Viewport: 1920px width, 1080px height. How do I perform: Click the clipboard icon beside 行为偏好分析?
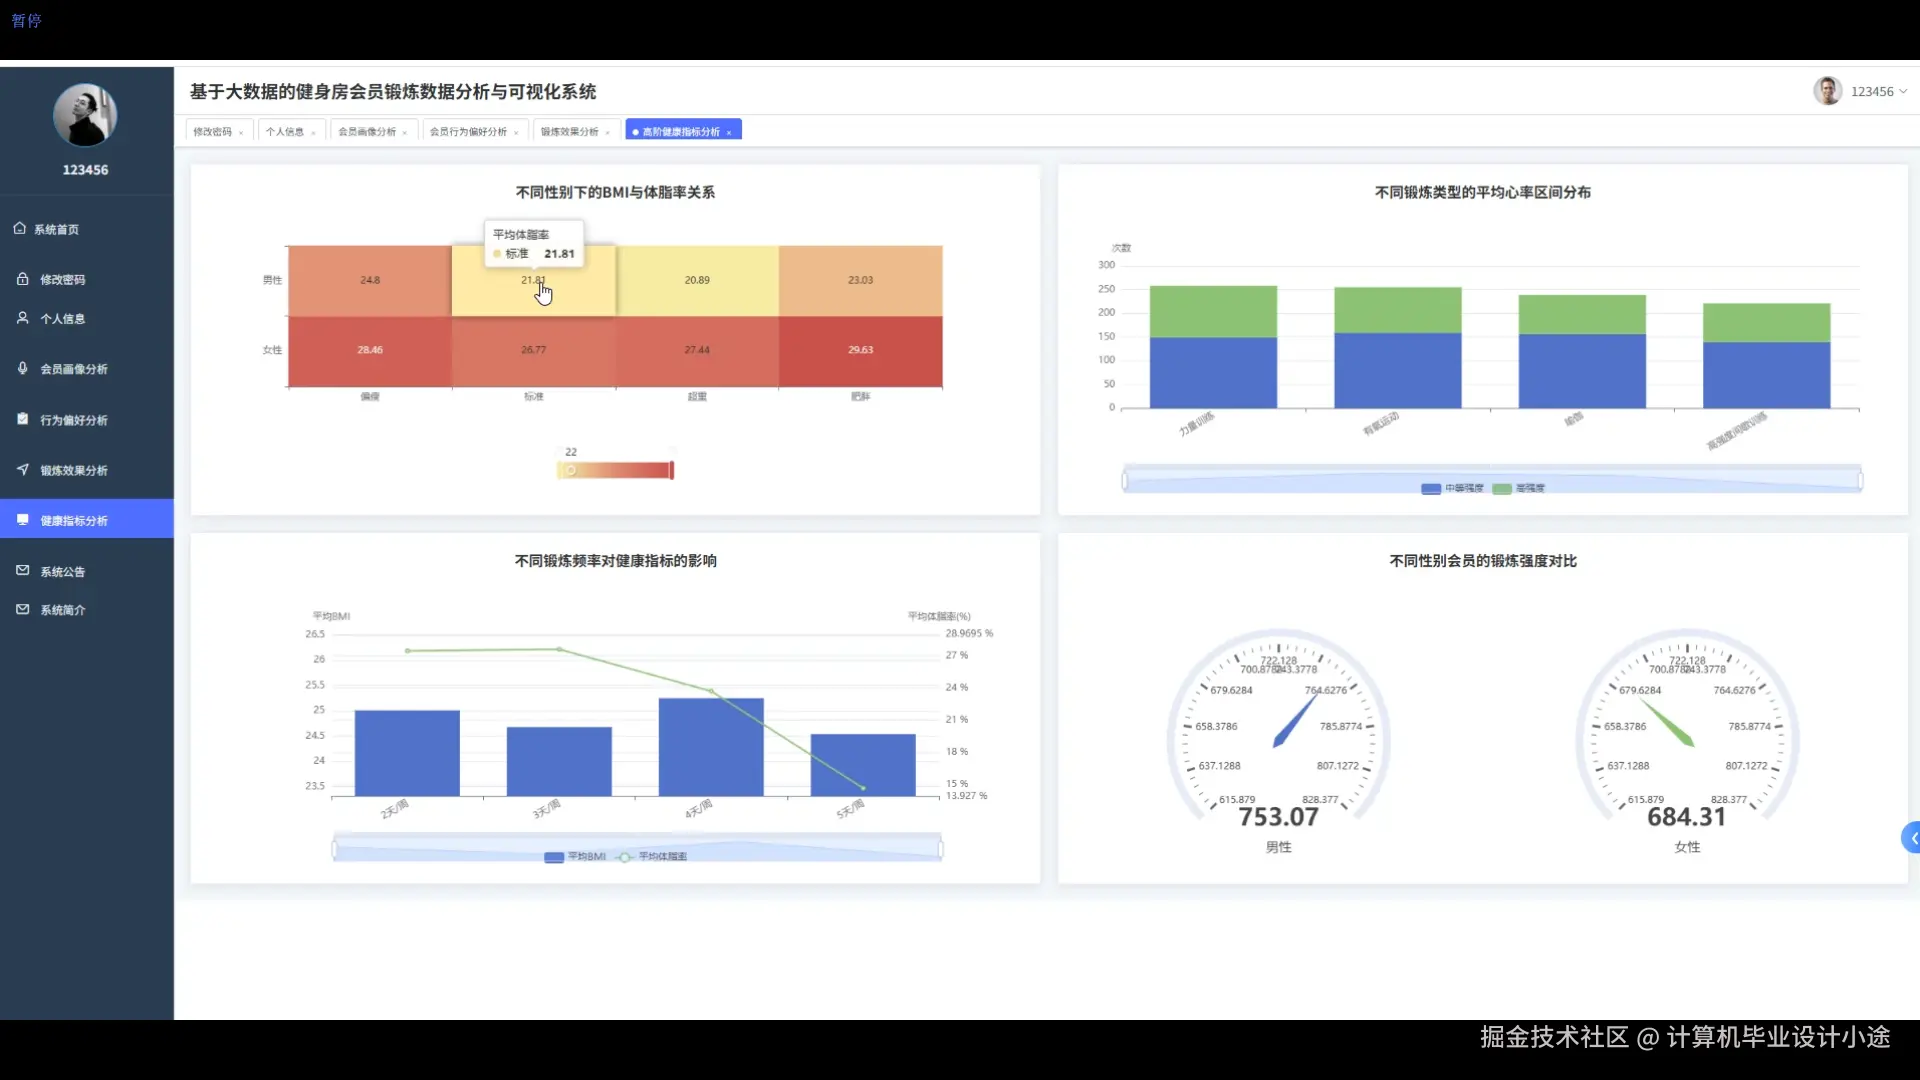(x=22, y=419)
